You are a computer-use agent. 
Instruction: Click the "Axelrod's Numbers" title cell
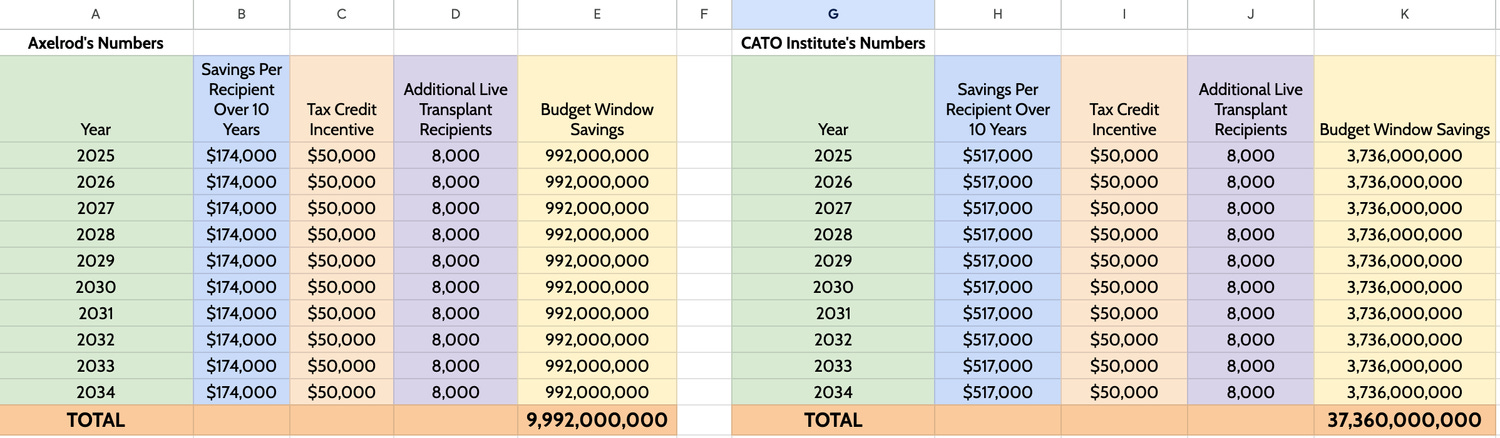tap(96, 43)
